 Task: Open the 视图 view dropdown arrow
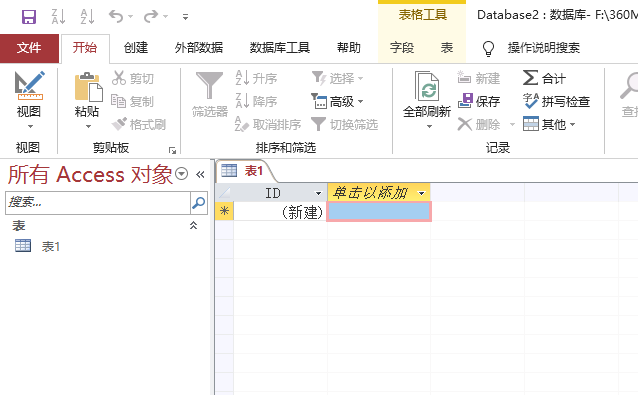pos(31,127)
